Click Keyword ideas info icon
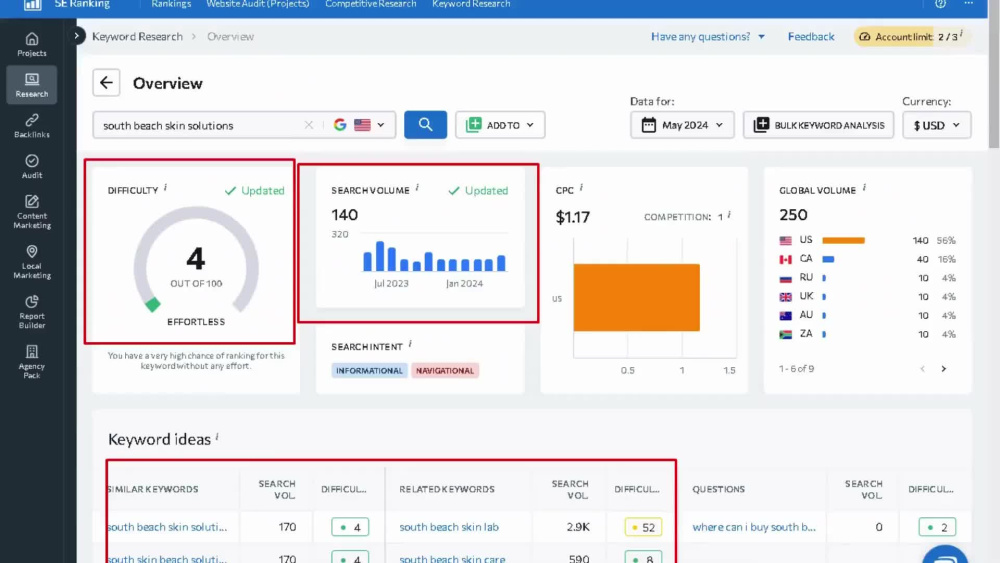 pyautogui.click(x=217, y=437)
